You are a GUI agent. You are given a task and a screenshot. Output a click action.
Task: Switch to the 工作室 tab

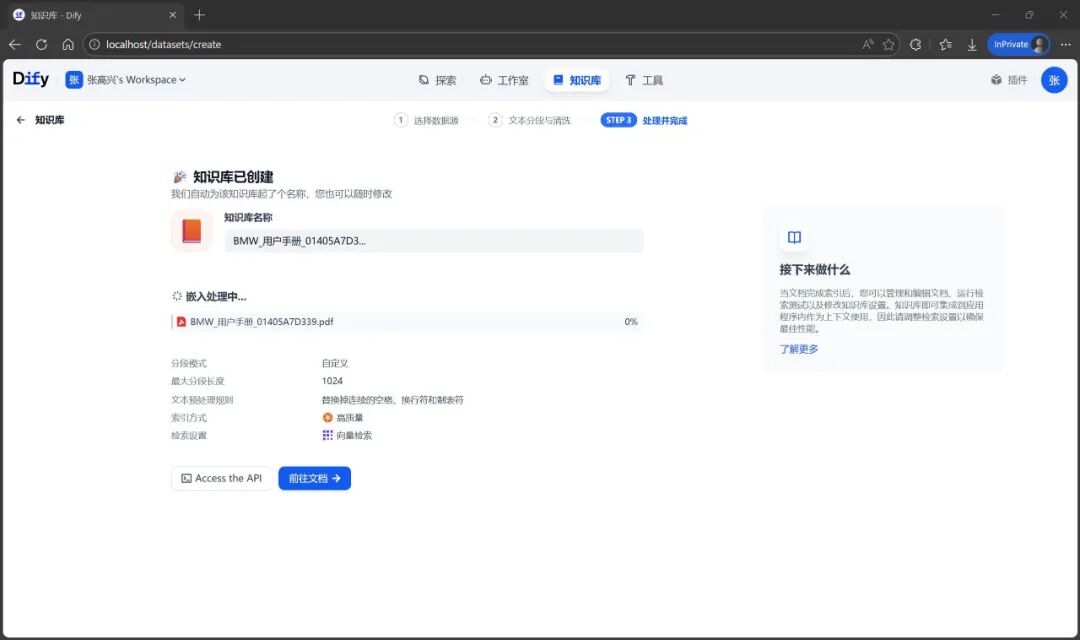click(x=504, y=80)
